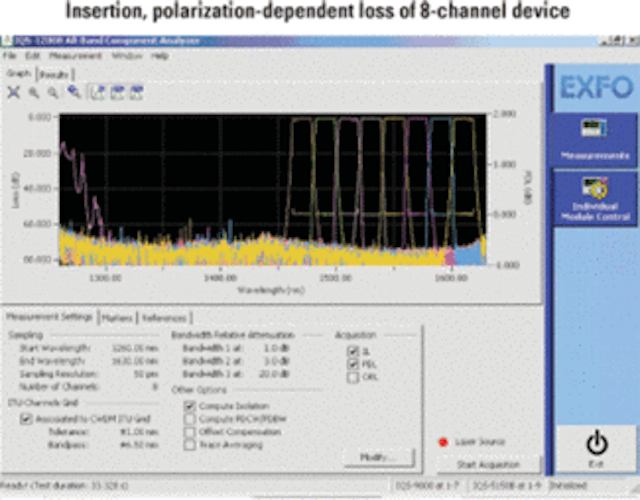The width and height of the screenshot is (640, 500).
Task: Click the IQS-9600 status bar entry
Action: pyautogui.click(x=427, y=486)
